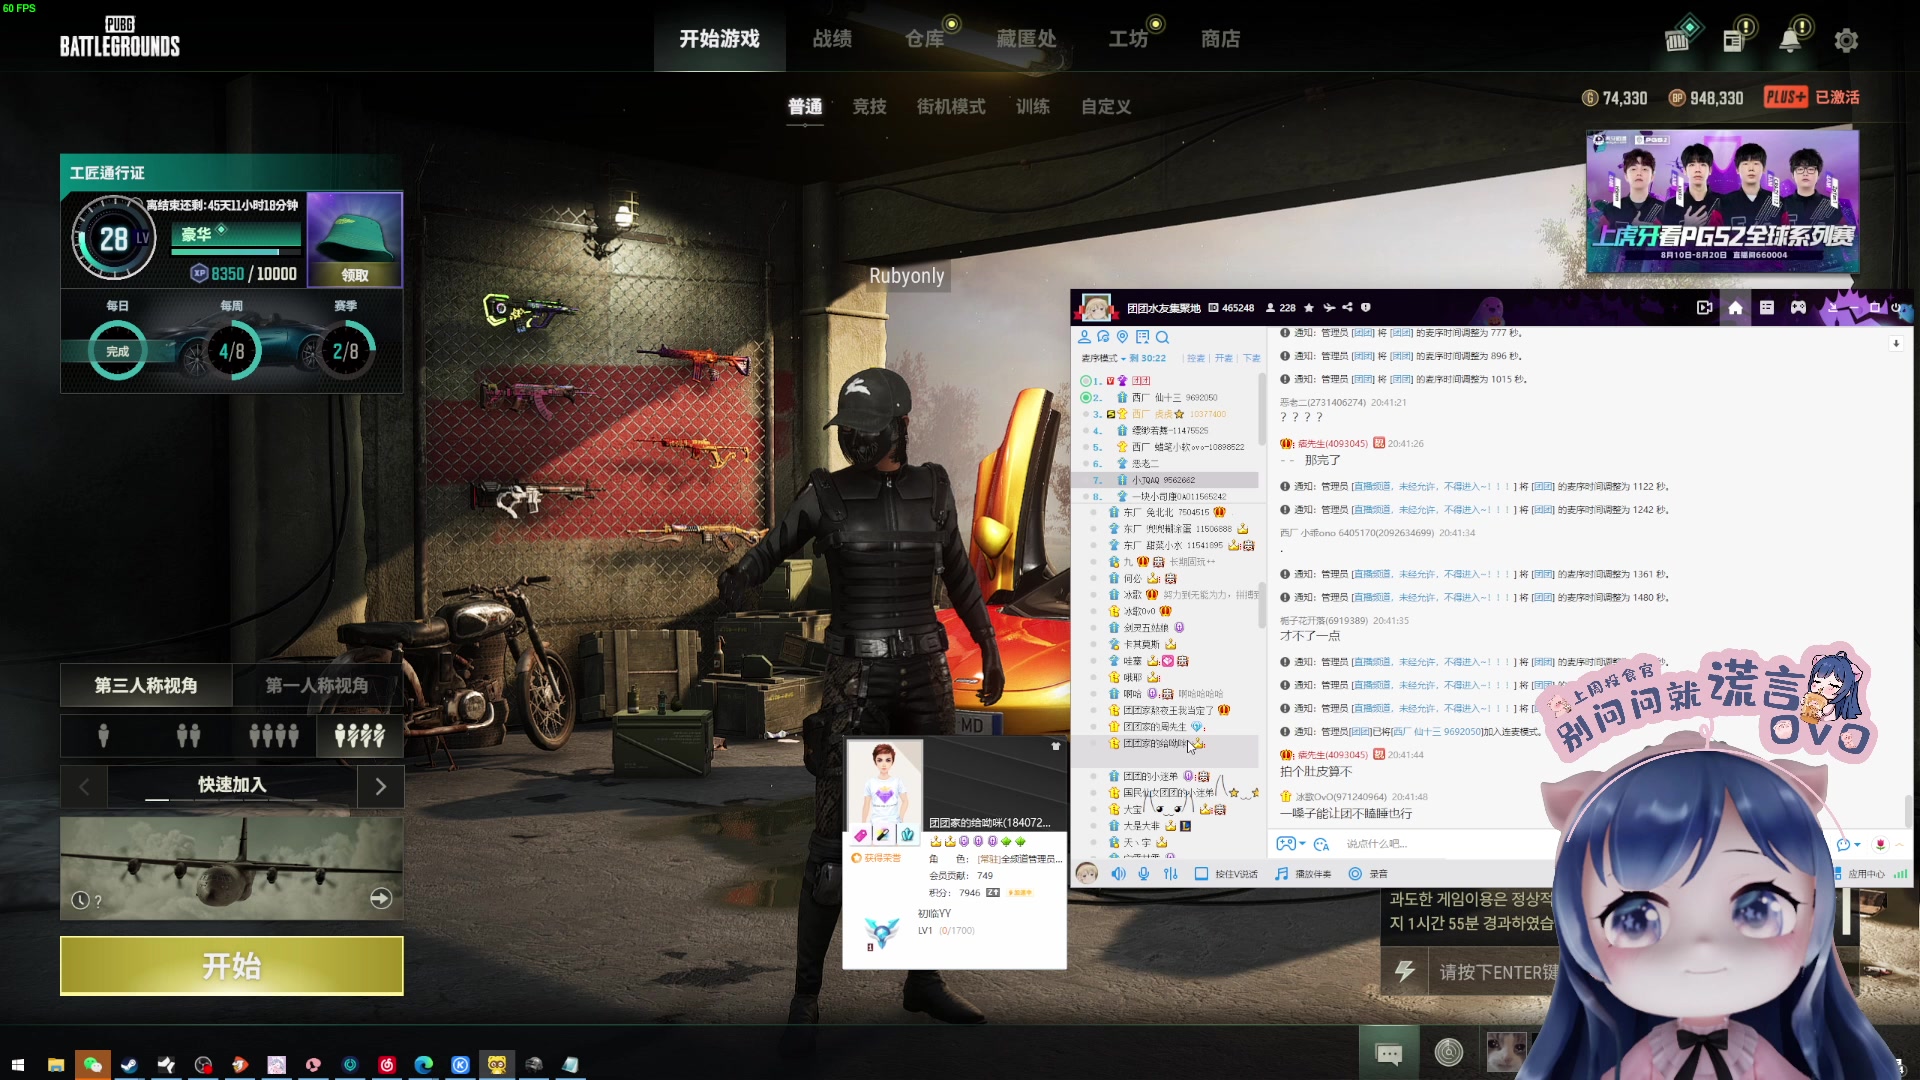
Task: Open the YY game controller icon
Action: coord(1798,308)
